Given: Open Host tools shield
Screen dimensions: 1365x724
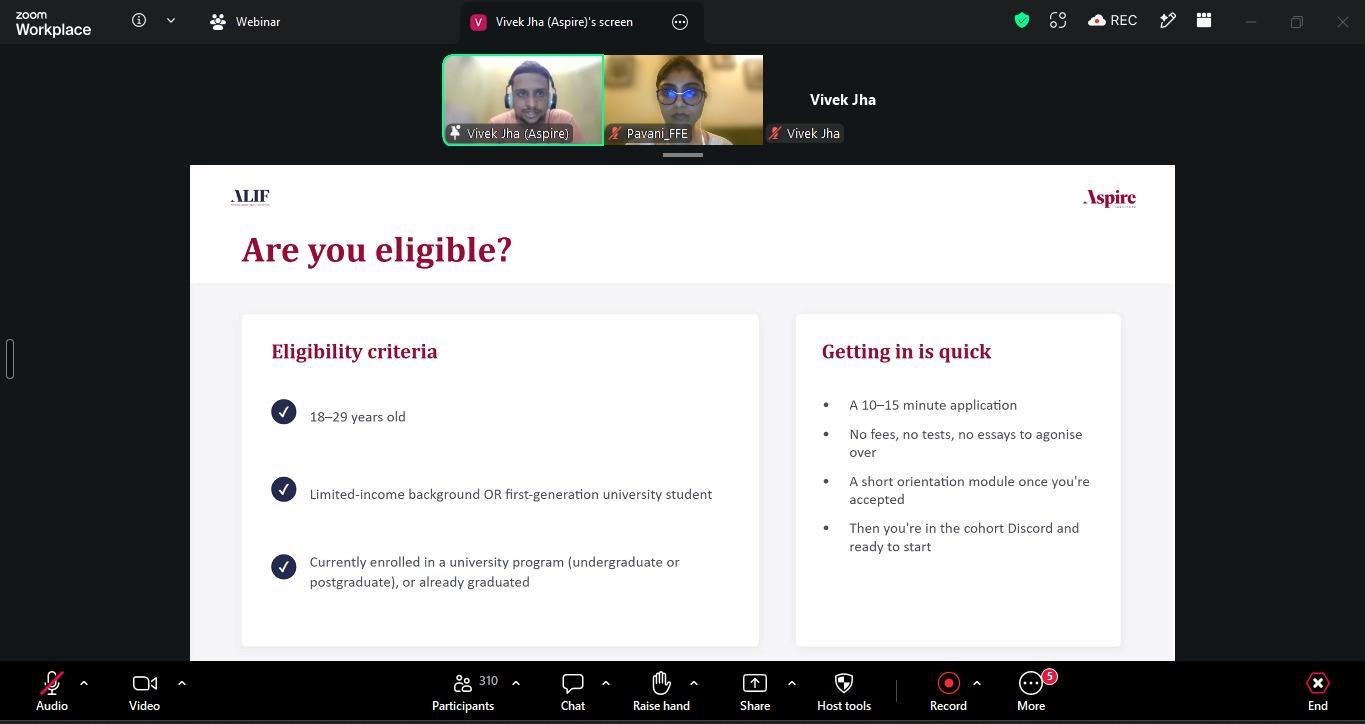Looking at the screenshot, I should coord(844,683).
